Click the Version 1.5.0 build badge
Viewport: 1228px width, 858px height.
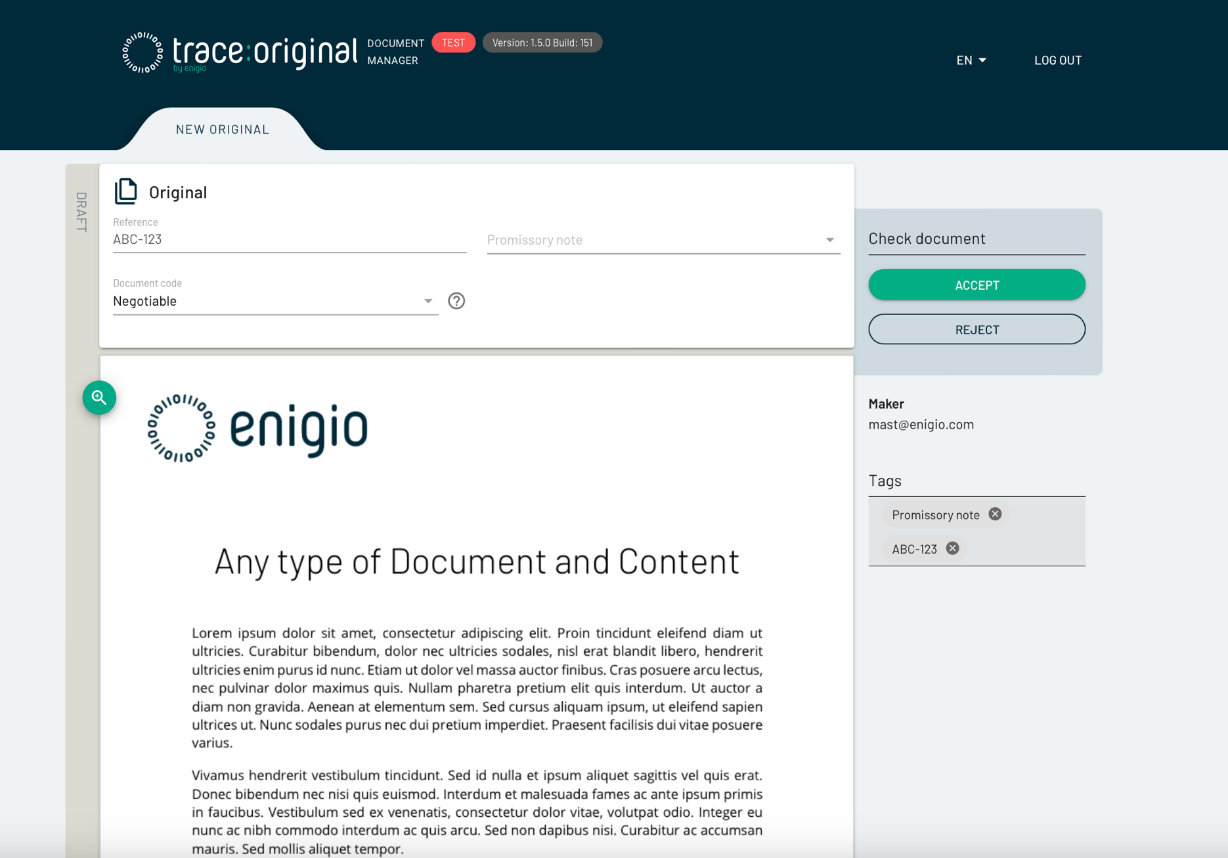pyautogui.click(x=542, y=43)
